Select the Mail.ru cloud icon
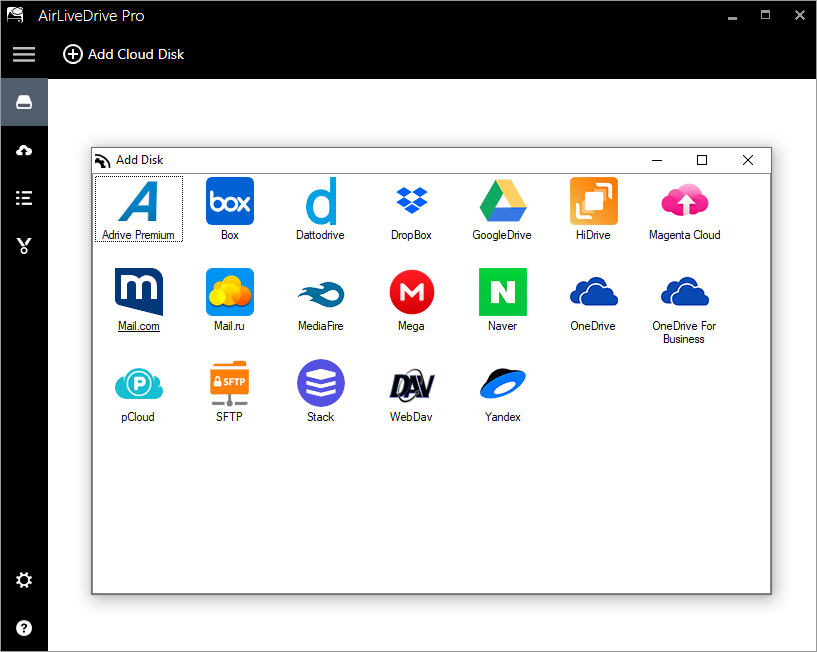This screenshot has width=817, height=652. click(230, 300)
